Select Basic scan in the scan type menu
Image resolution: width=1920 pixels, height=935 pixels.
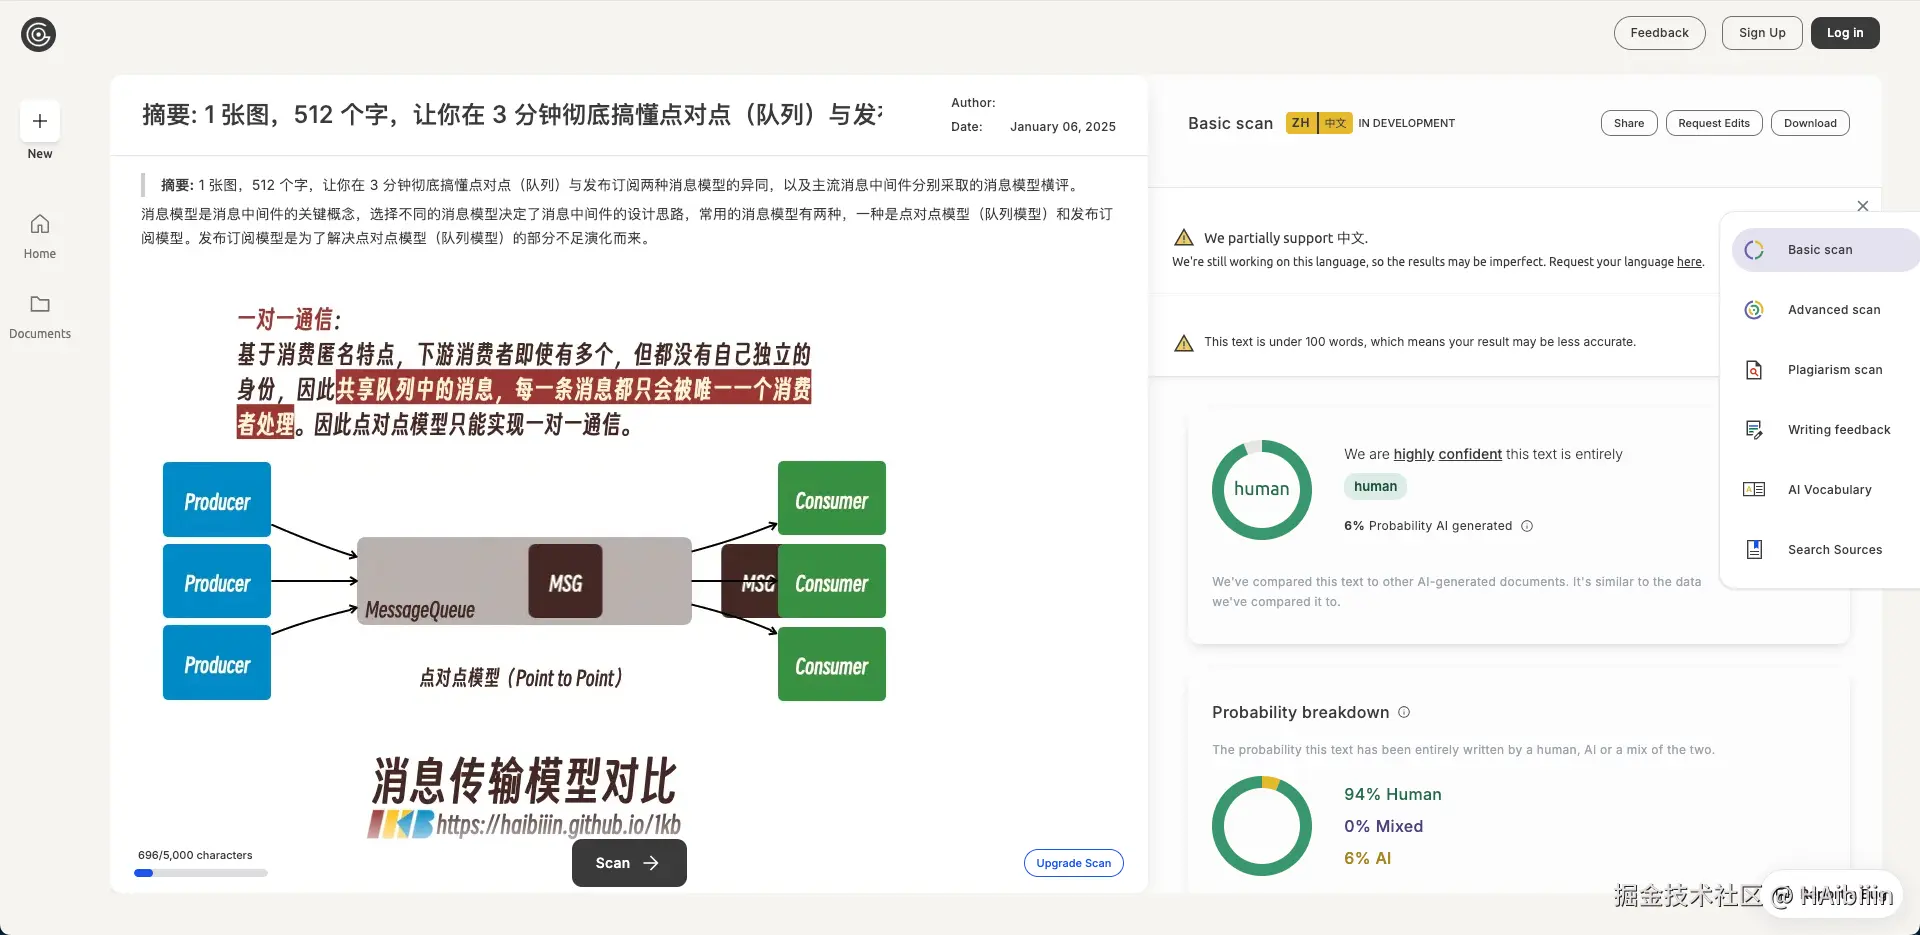point(1820,249)
